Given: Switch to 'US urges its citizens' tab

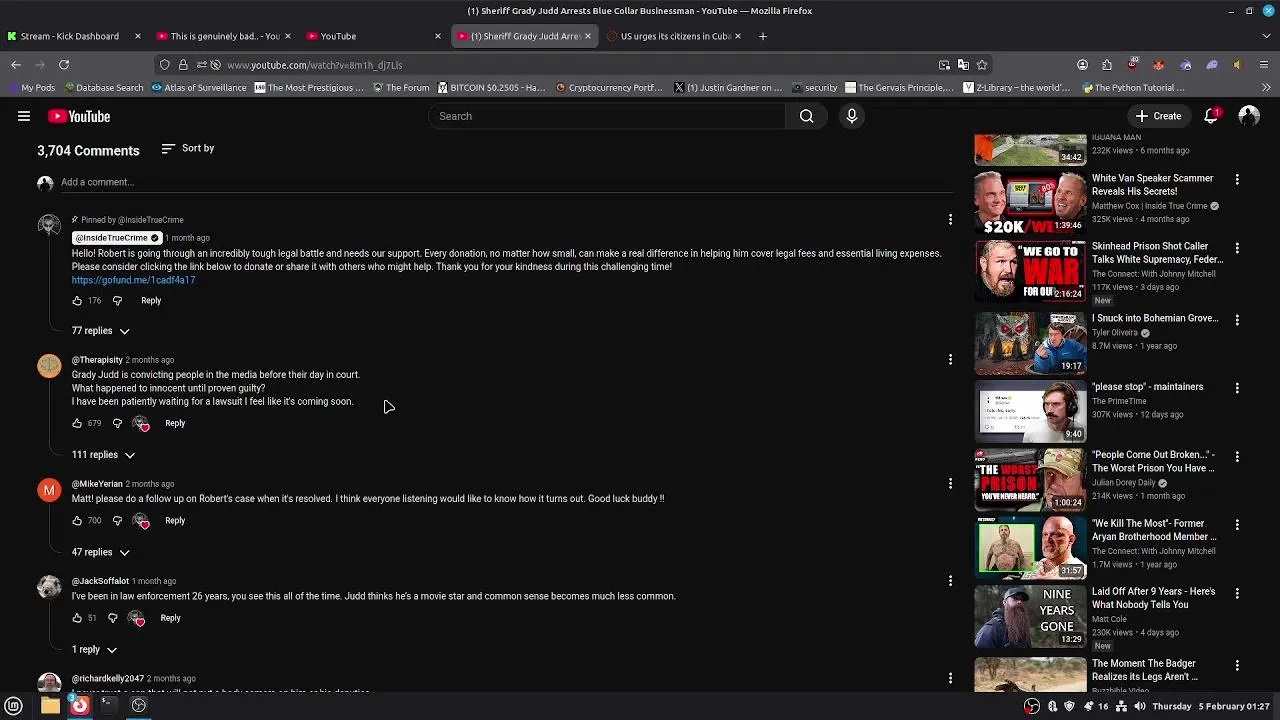Looking at the screenshot, I should (674, 36).
